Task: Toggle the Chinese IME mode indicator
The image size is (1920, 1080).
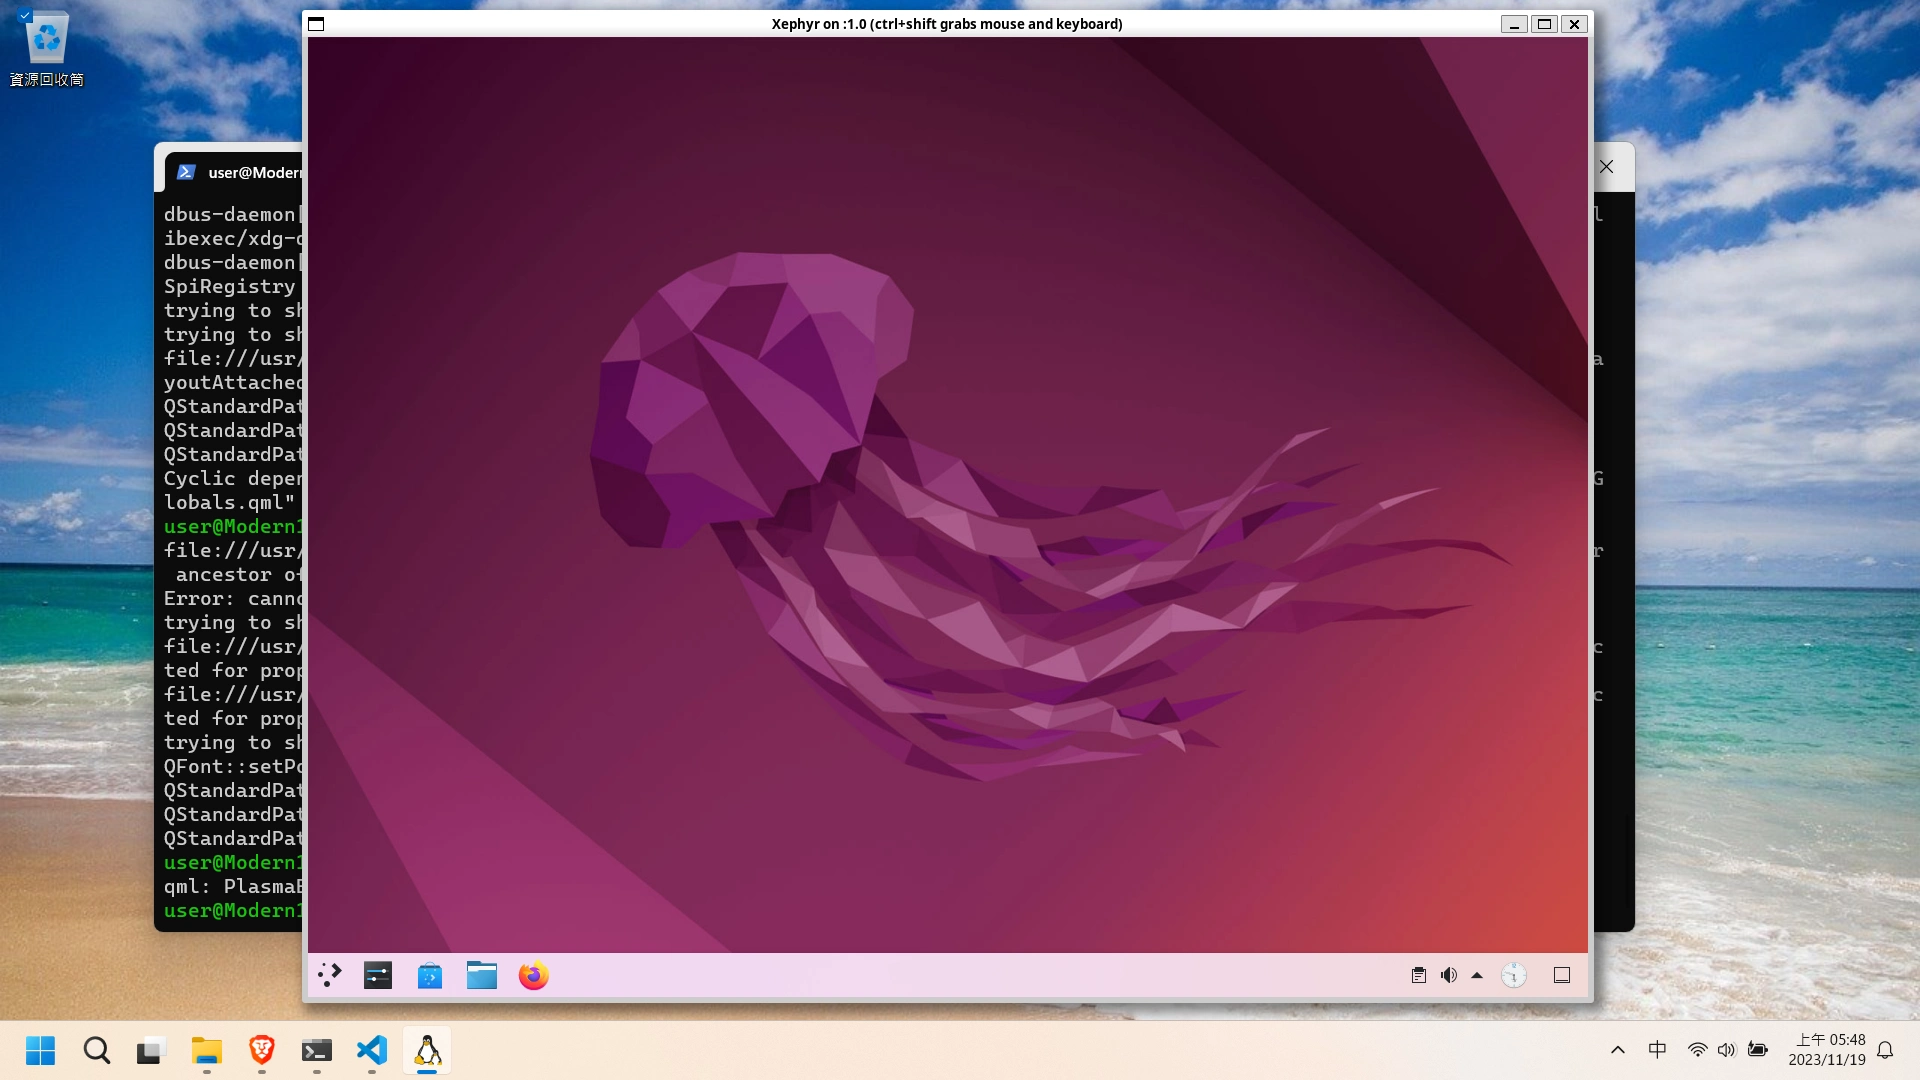Action: (1657, 1050)
